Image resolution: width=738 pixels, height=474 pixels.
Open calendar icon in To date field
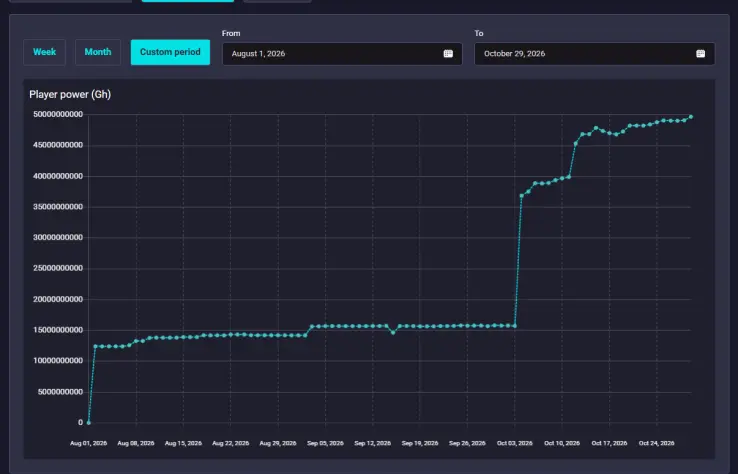point(700,54)
